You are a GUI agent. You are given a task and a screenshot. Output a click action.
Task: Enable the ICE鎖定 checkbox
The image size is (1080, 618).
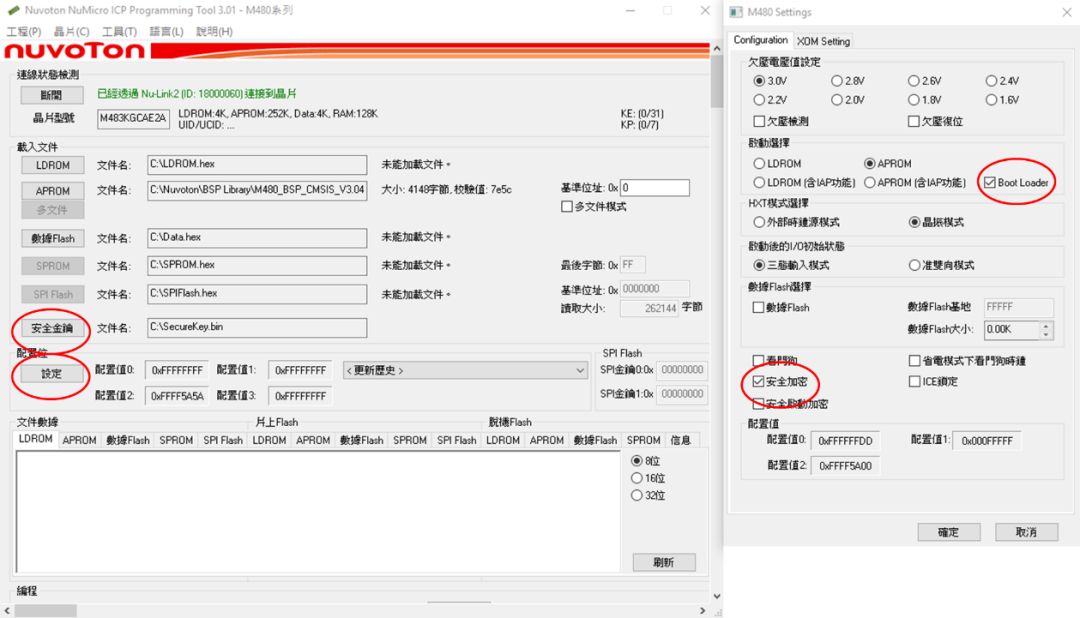tap(915, 382)
